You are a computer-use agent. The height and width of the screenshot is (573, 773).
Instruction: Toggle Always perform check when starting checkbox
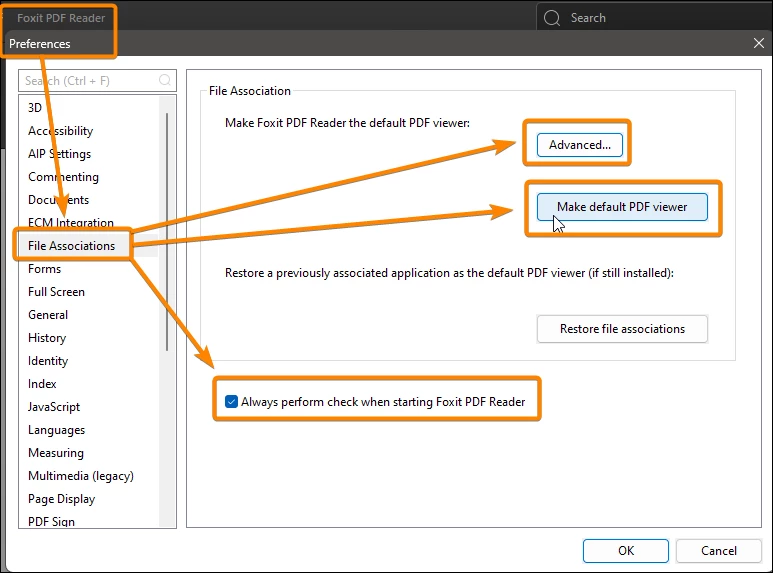[231, 401]
